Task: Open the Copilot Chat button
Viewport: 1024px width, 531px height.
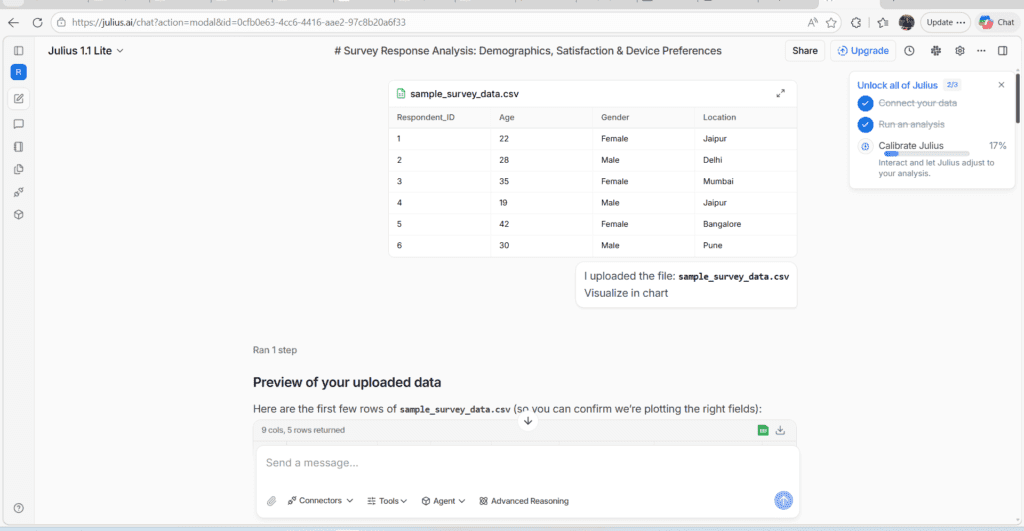Action: click(997, 22)
